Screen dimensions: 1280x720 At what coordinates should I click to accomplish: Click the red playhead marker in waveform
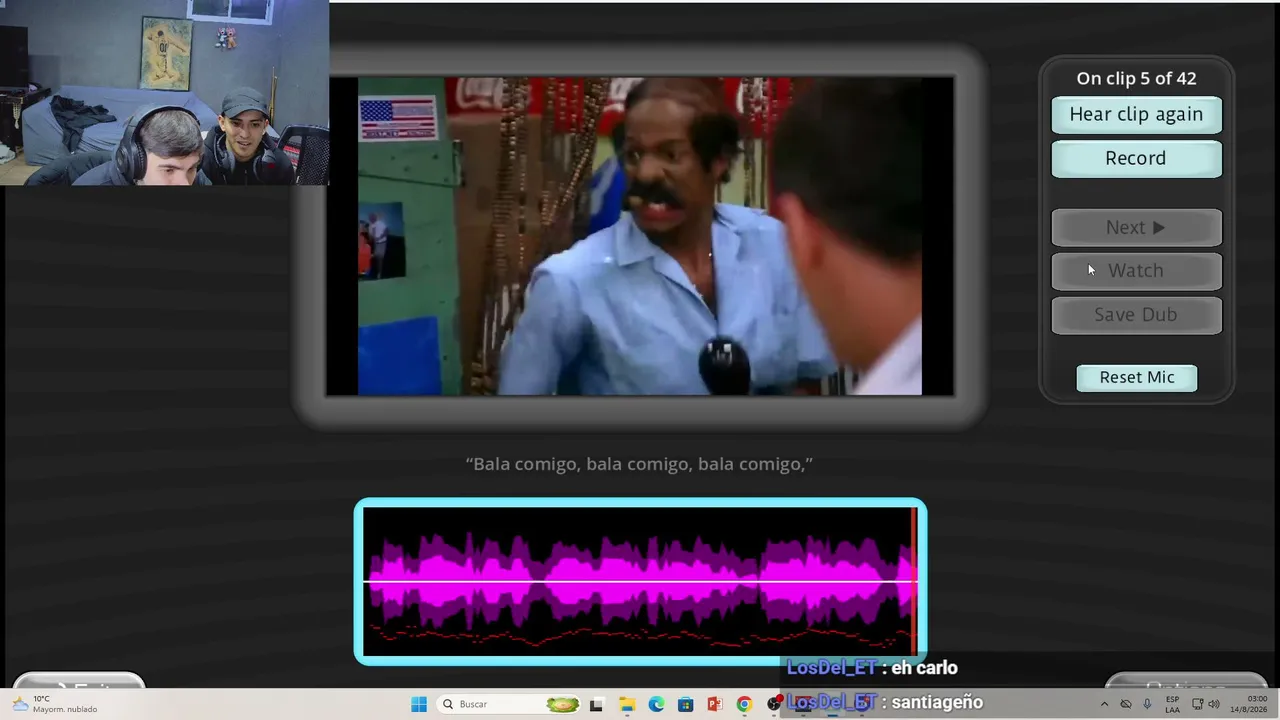coord(914,582)
